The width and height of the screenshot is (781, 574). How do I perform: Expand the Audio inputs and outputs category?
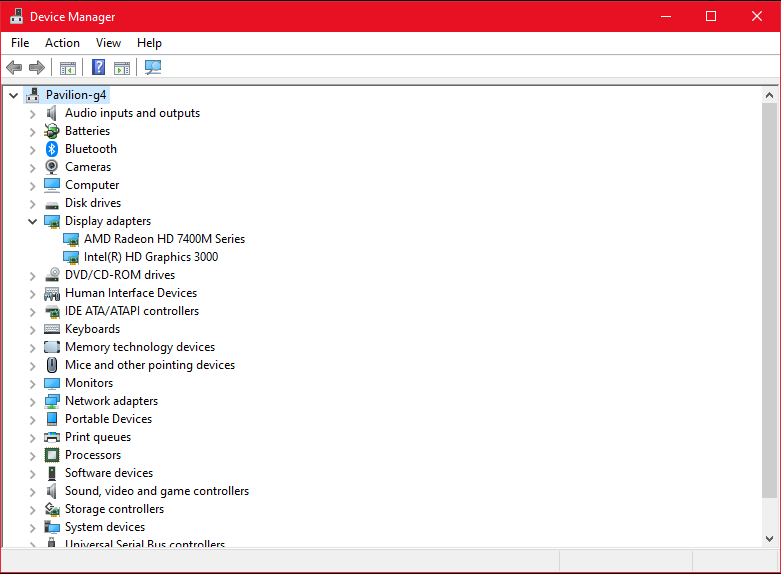click(x=32, y=114)
